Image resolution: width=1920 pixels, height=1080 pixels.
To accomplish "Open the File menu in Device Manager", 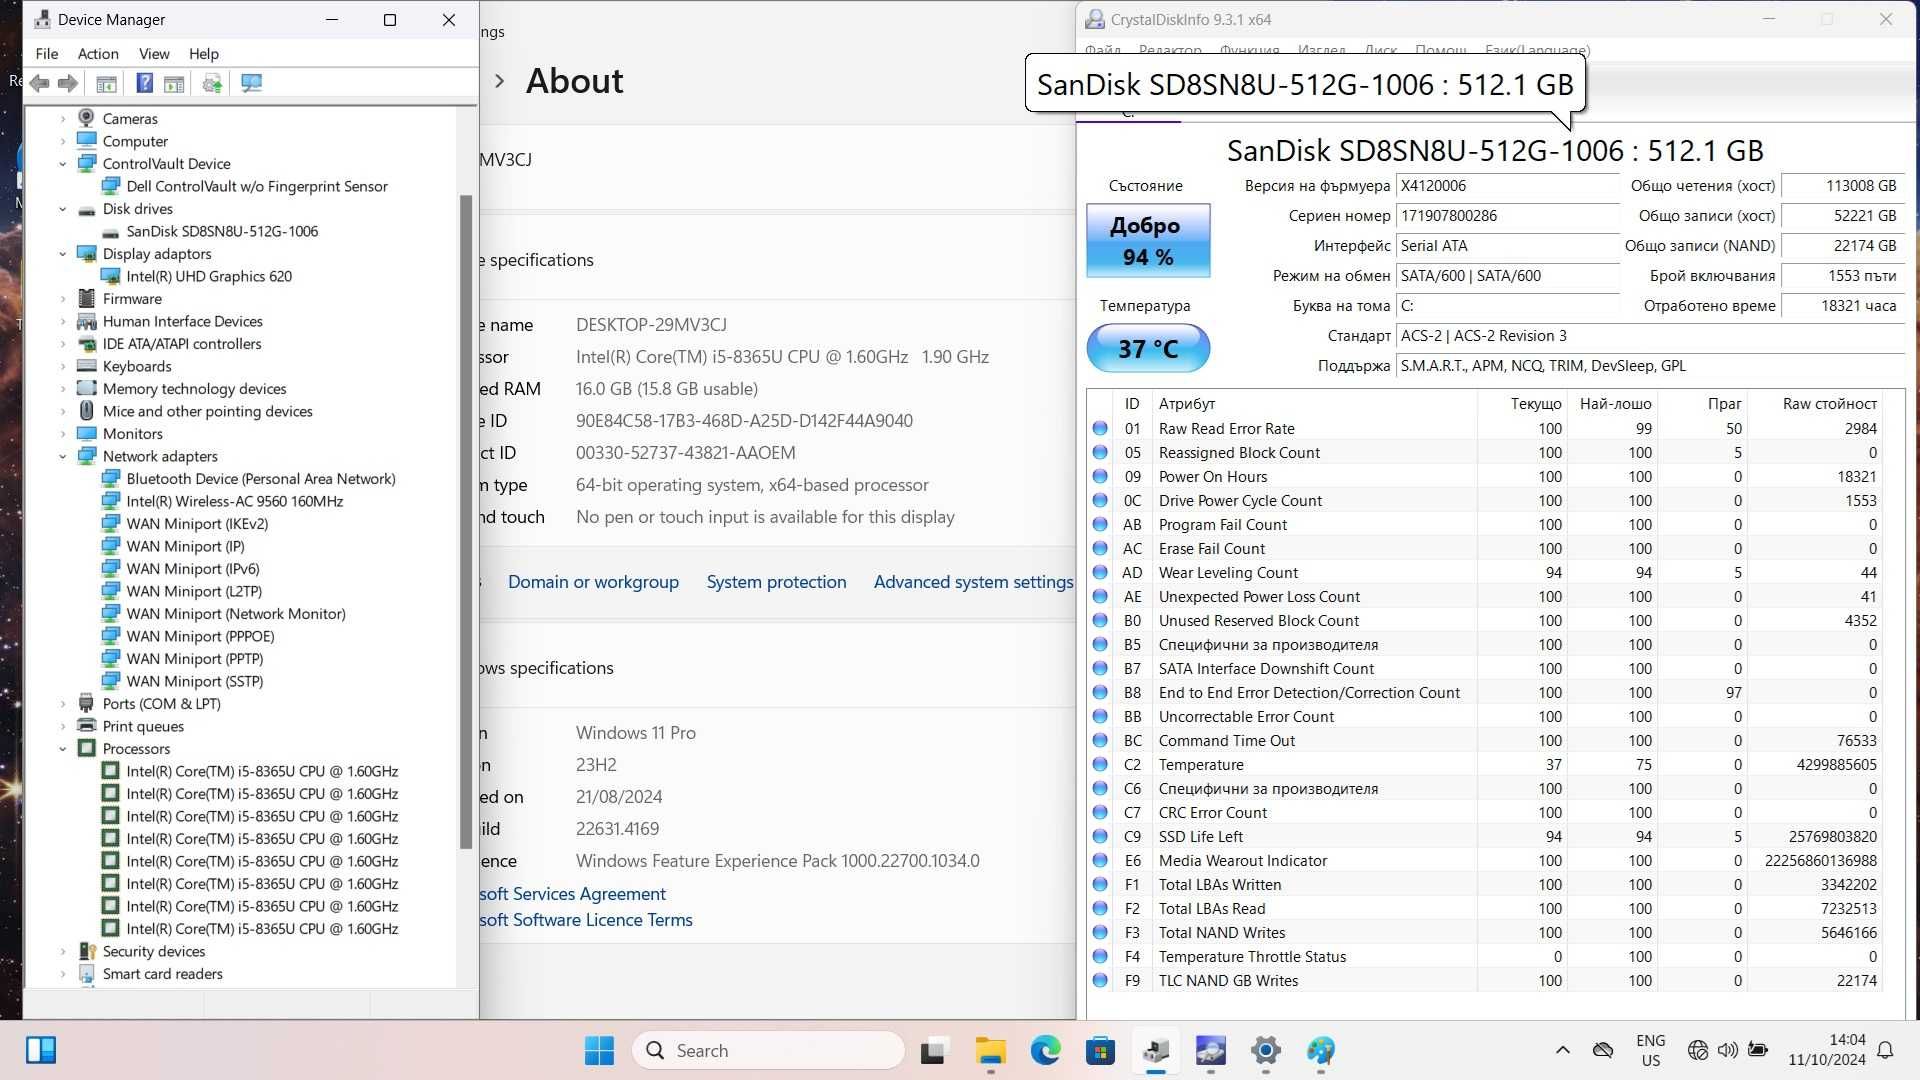I will tap(47, 54).
